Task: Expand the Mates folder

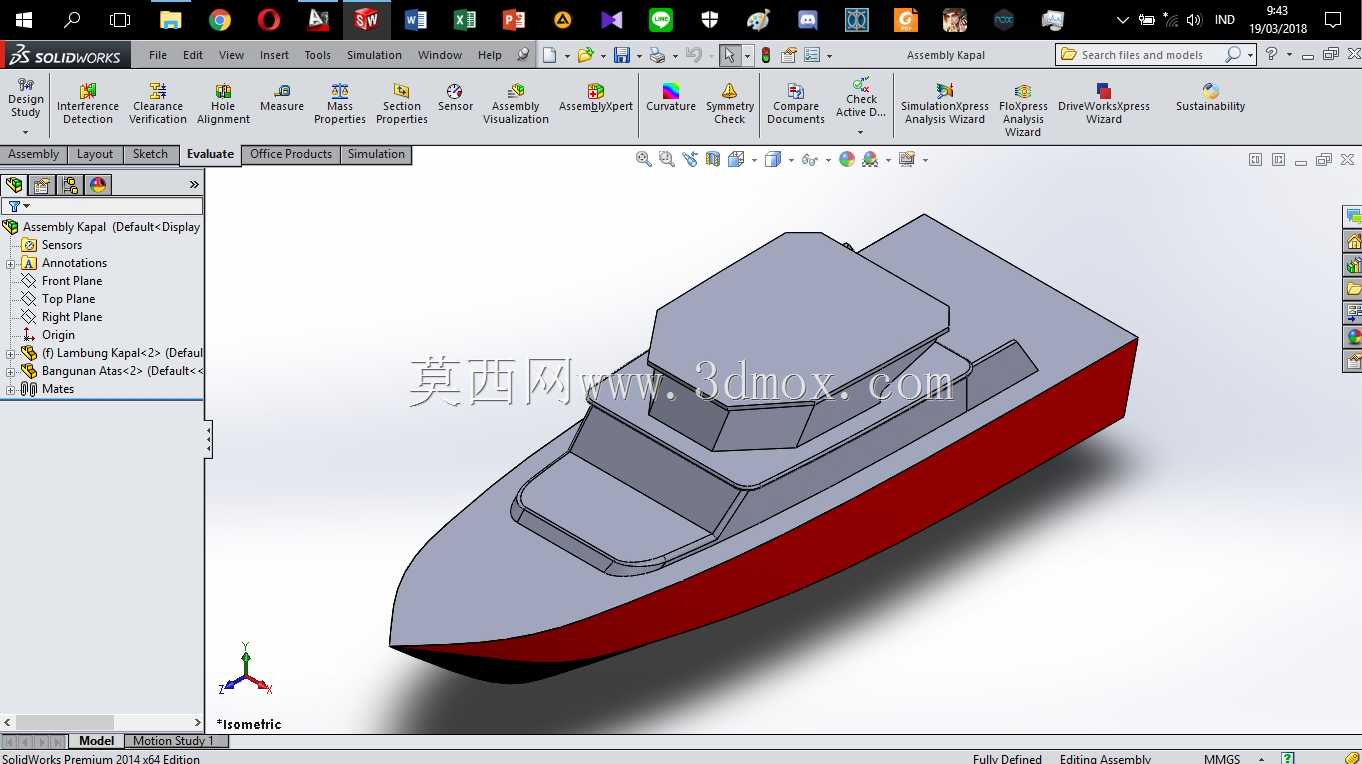Action: coord(10,389)
